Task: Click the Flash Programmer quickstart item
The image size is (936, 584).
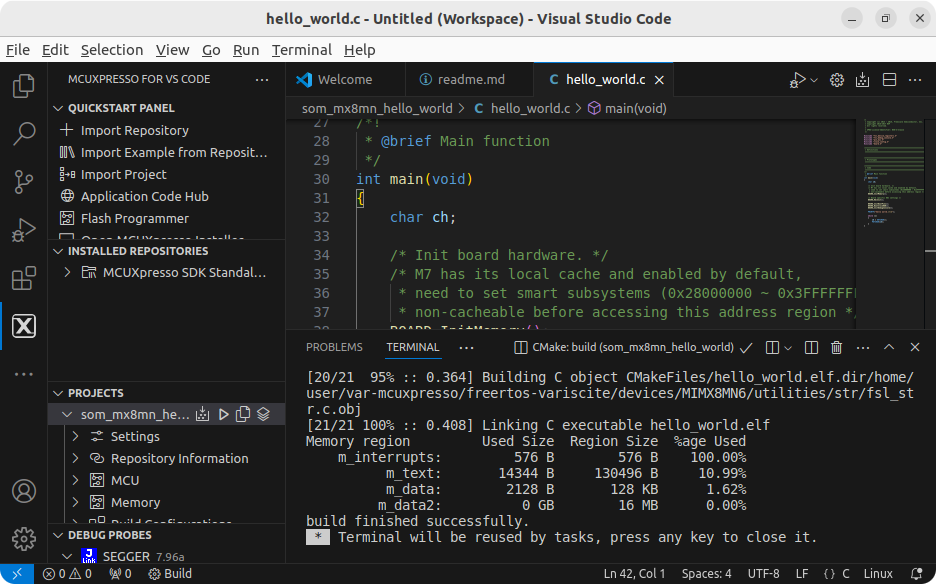Action: 134,218
